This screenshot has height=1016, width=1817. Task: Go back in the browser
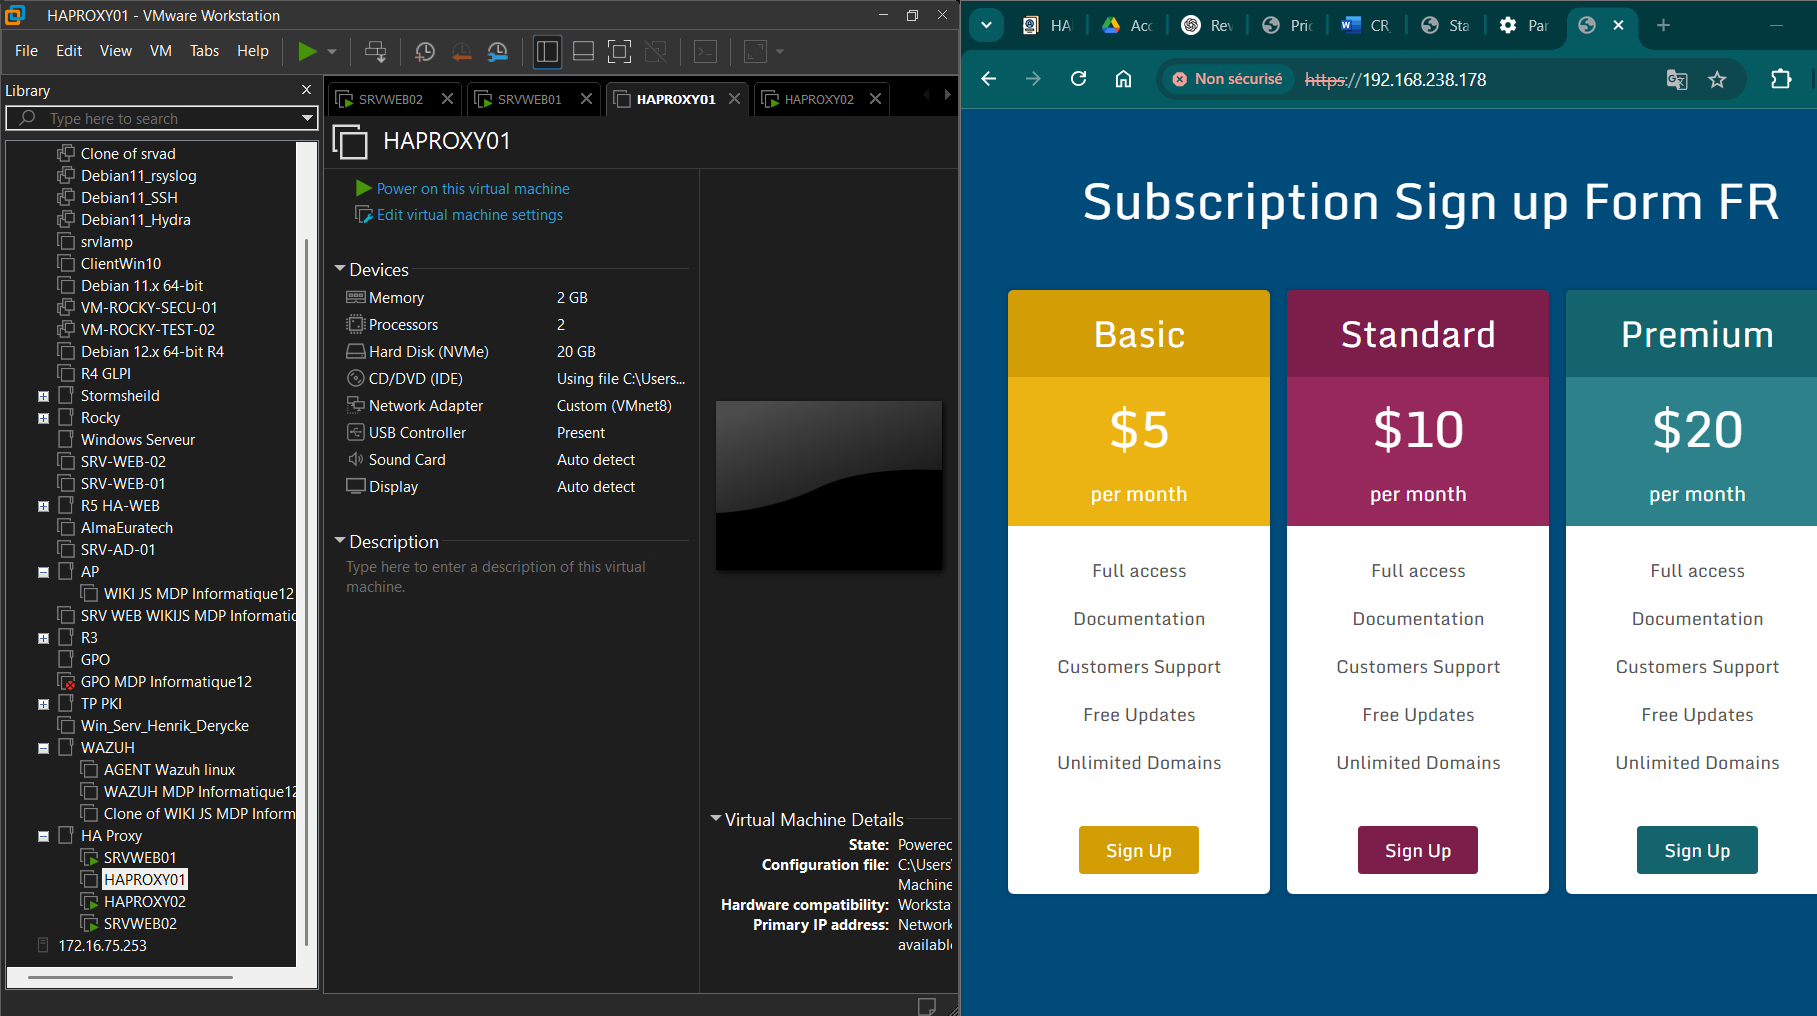point(989,79)
